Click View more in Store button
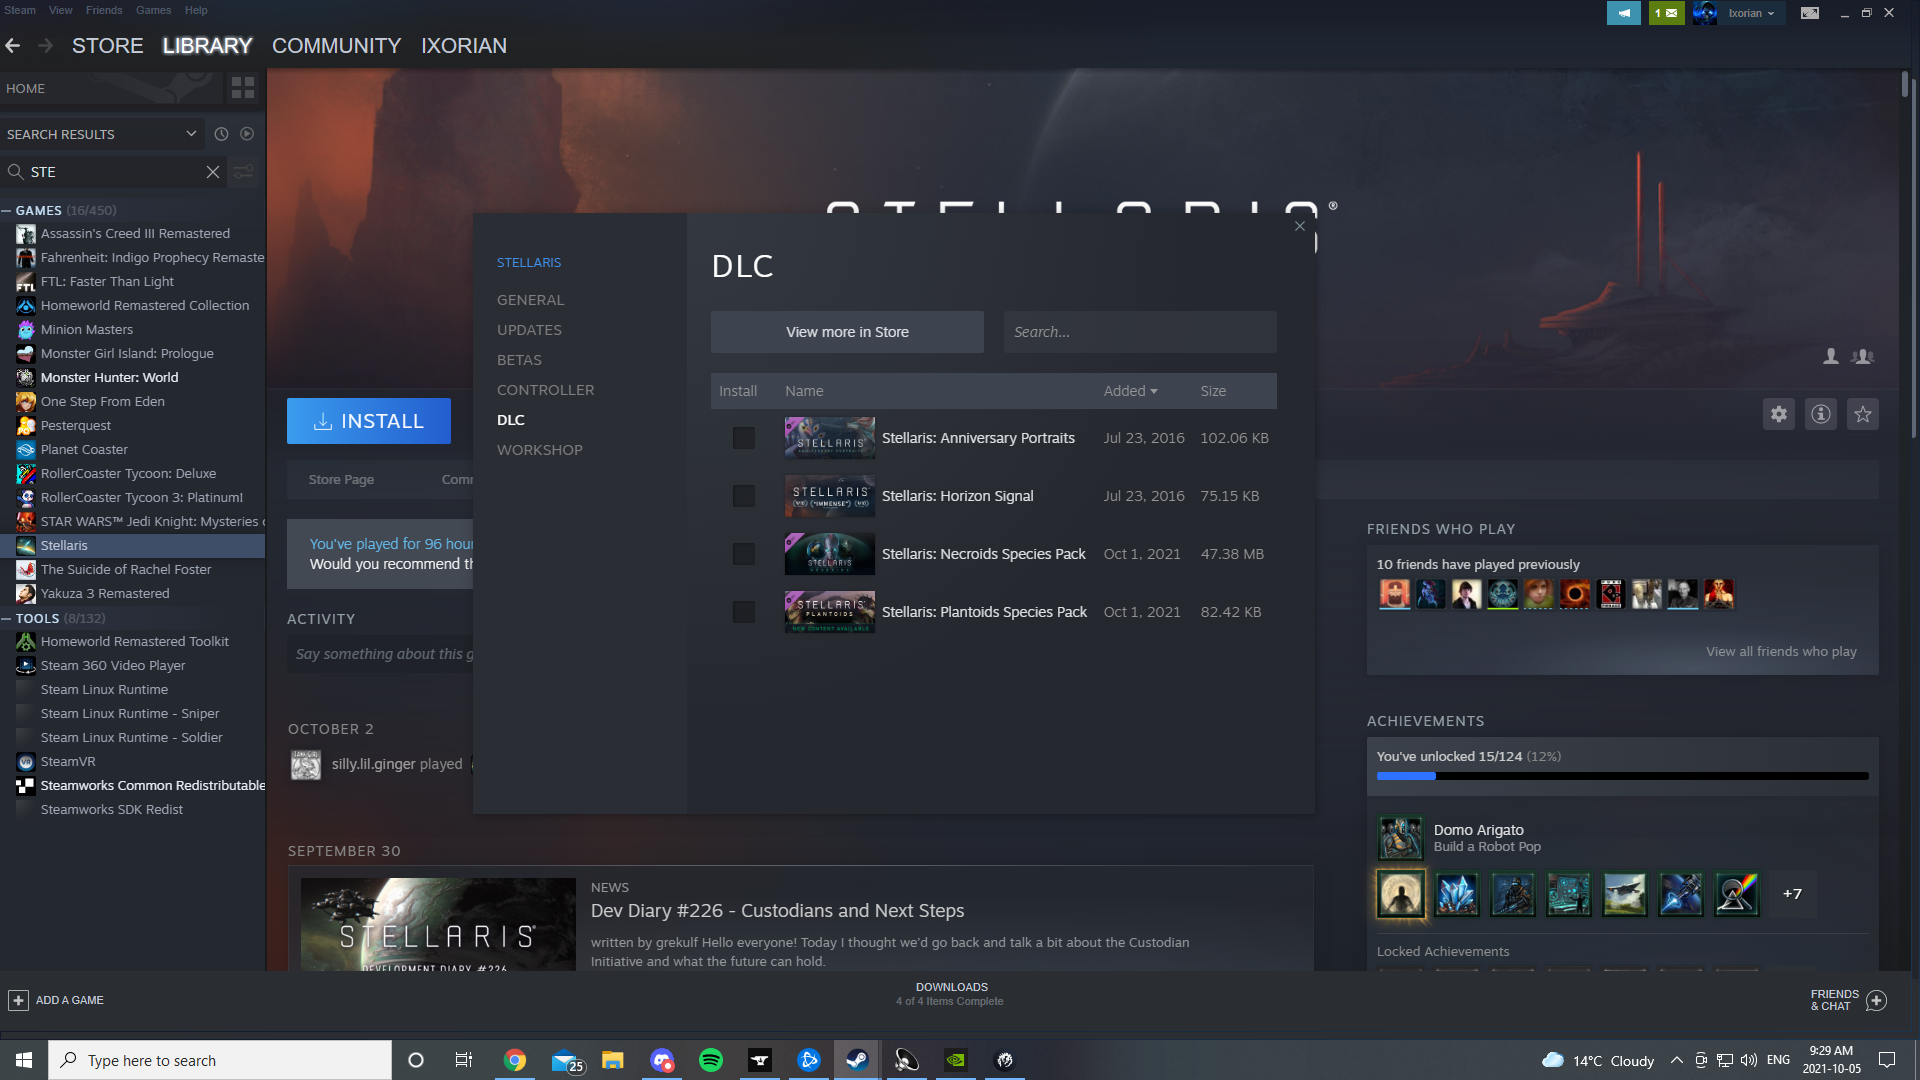1920x1080 pixels. (x=847, y=332)
